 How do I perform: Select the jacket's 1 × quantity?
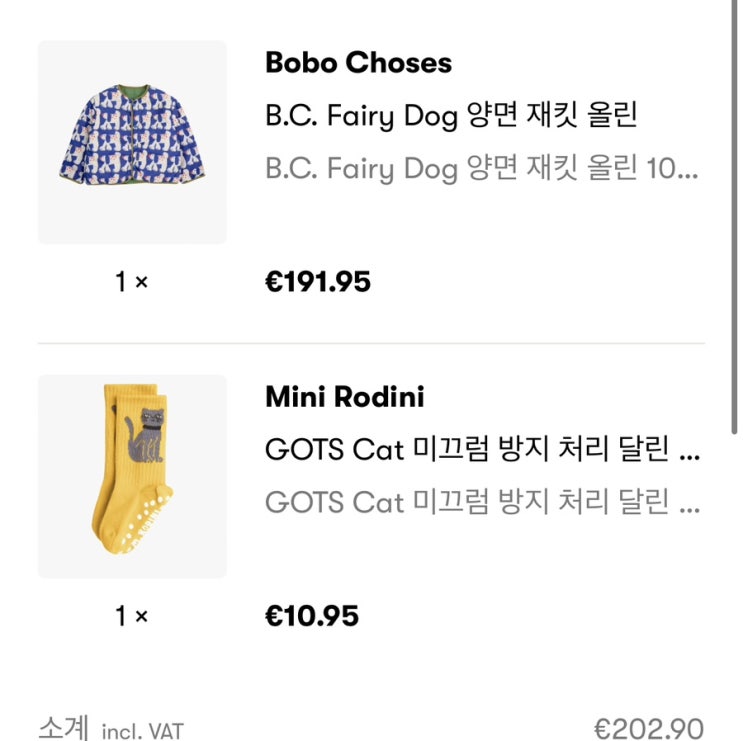131,282
